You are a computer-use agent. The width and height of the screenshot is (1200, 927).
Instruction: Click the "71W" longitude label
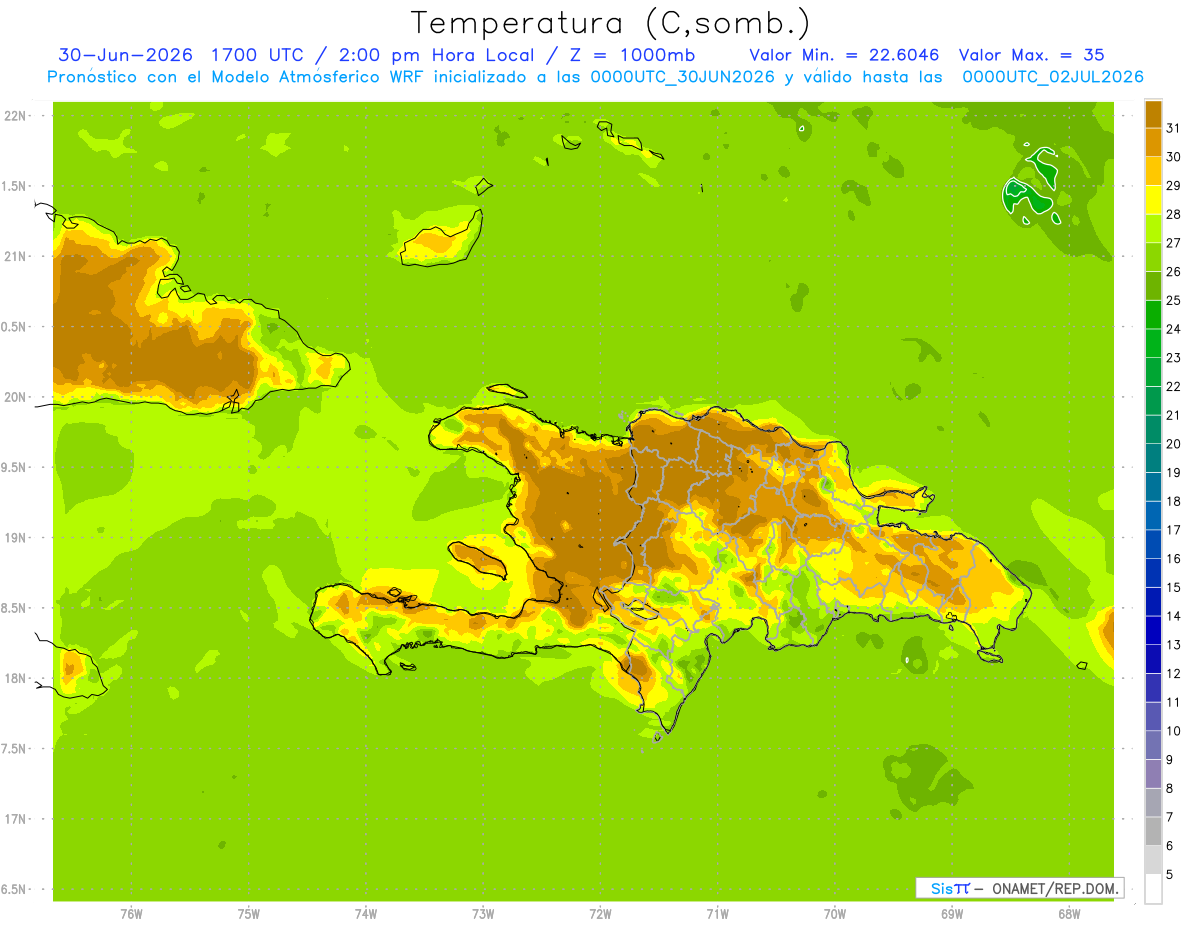pyautogui.click(x=717, y=914)
